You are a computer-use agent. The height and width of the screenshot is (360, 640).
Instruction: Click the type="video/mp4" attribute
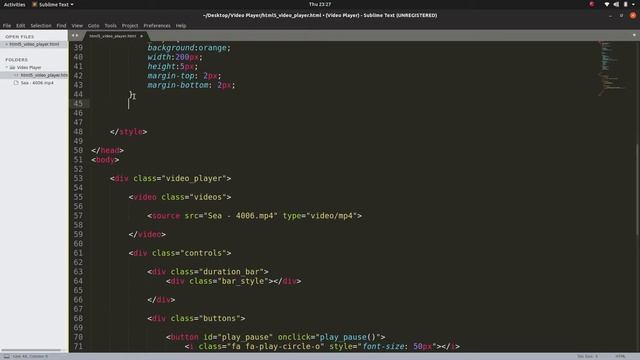320,216
